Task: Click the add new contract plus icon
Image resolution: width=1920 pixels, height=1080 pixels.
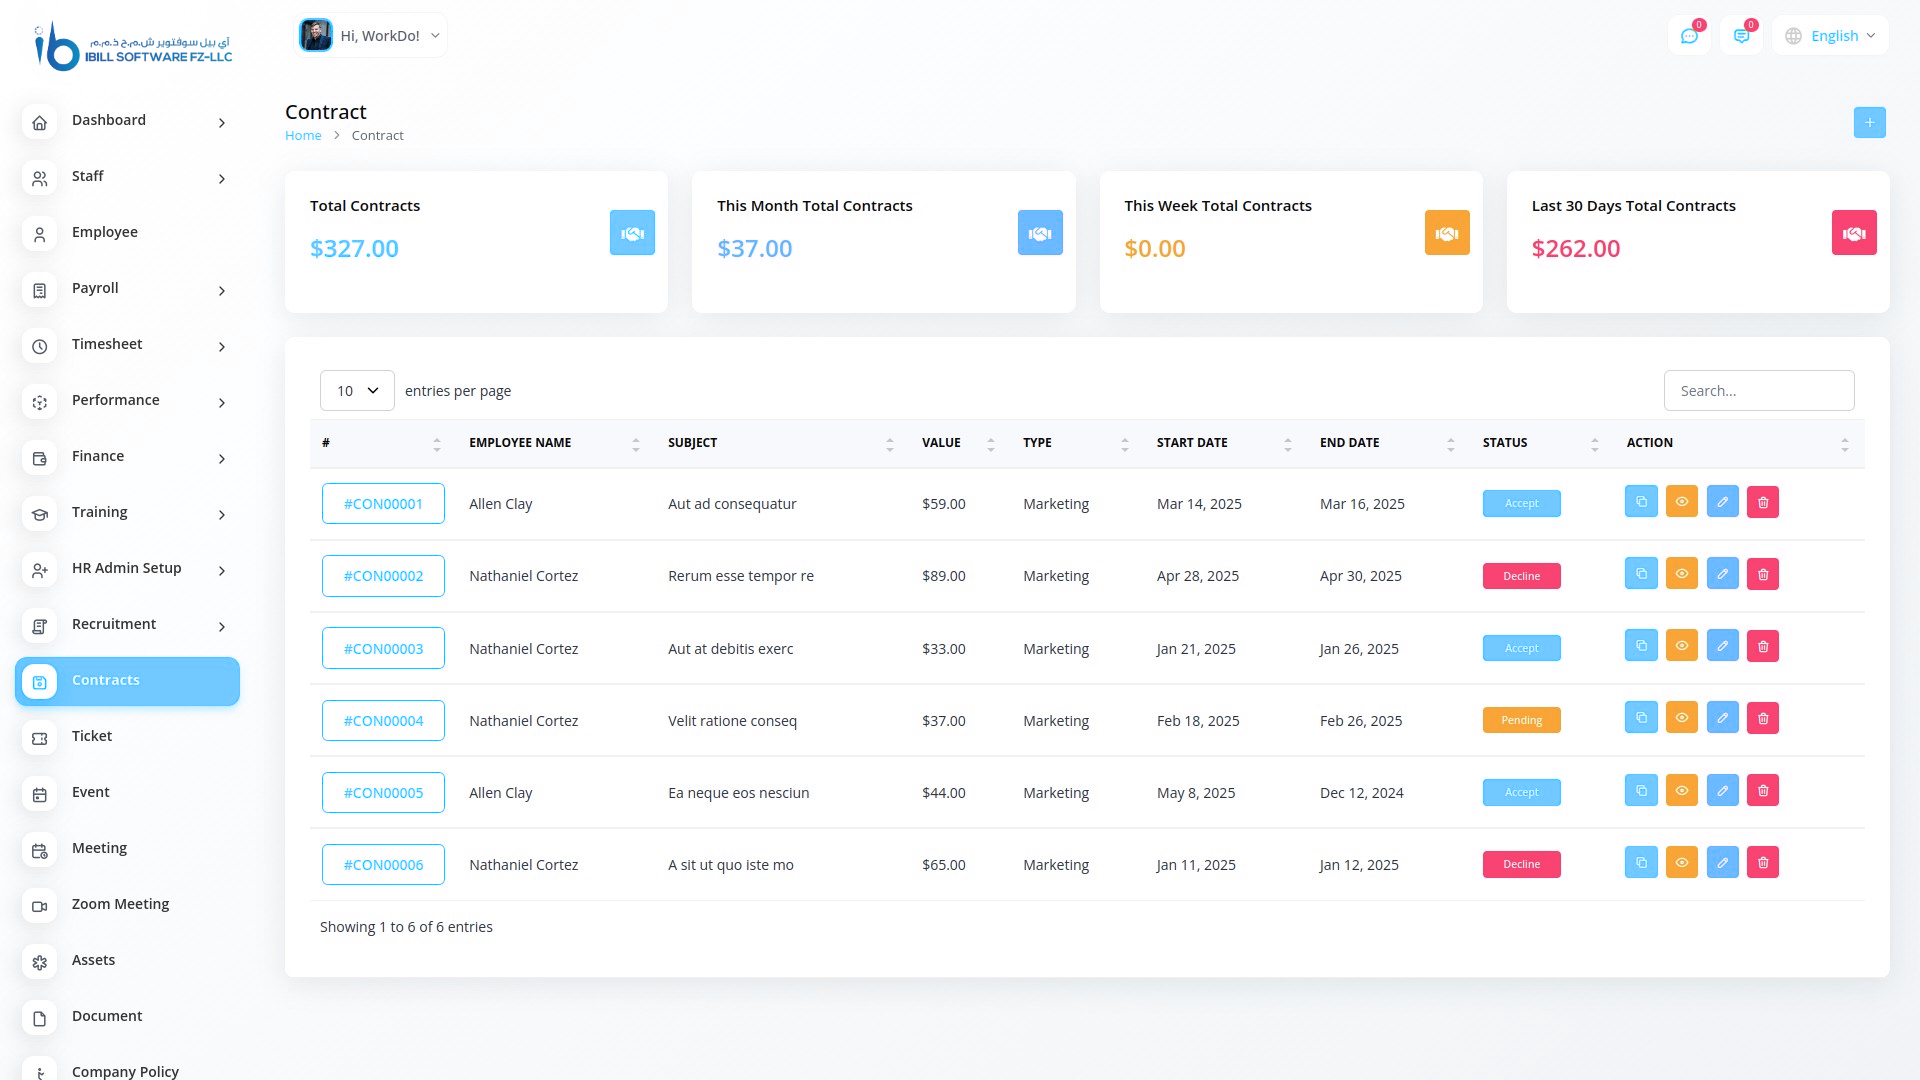Action: [x=1869, y=122]
